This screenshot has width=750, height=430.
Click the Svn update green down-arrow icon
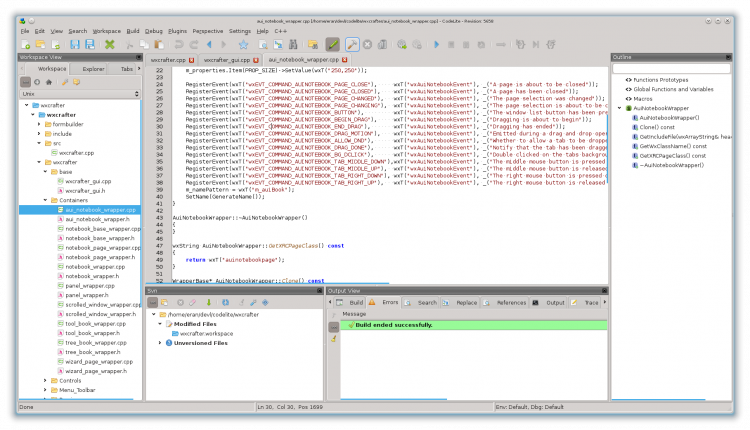[x=209, y=302]
